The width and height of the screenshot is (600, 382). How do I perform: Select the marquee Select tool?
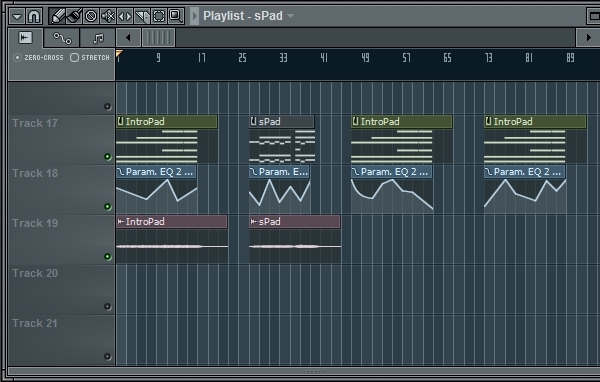[159, 16]
